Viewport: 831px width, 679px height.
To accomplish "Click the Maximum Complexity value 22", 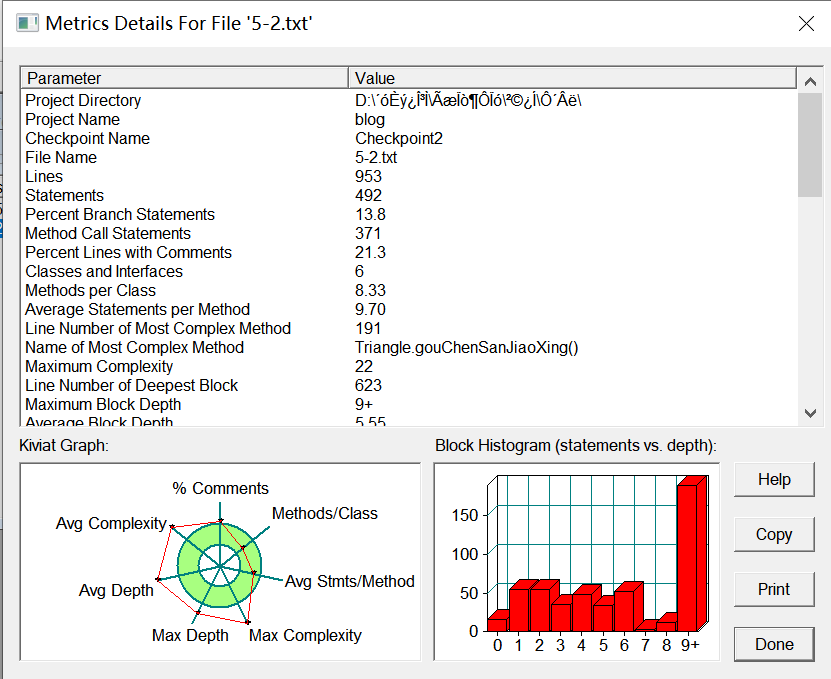I will click(364, 366).
